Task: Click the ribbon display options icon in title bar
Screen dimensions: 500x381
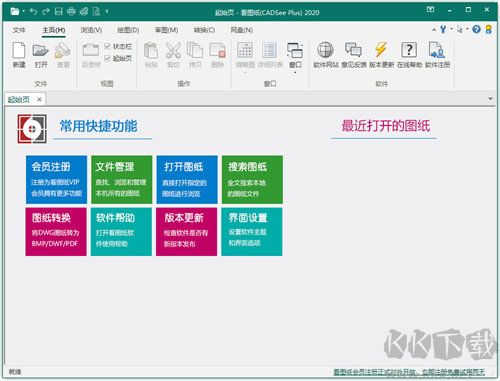Action: (430, 10)
